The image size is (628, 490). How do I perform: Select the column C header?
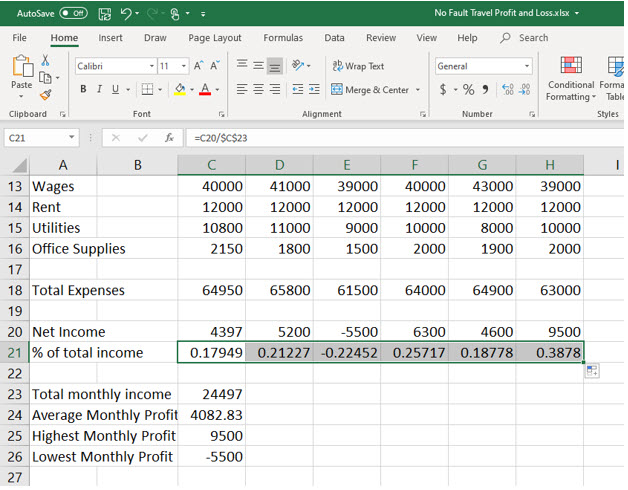coord(211,165)
